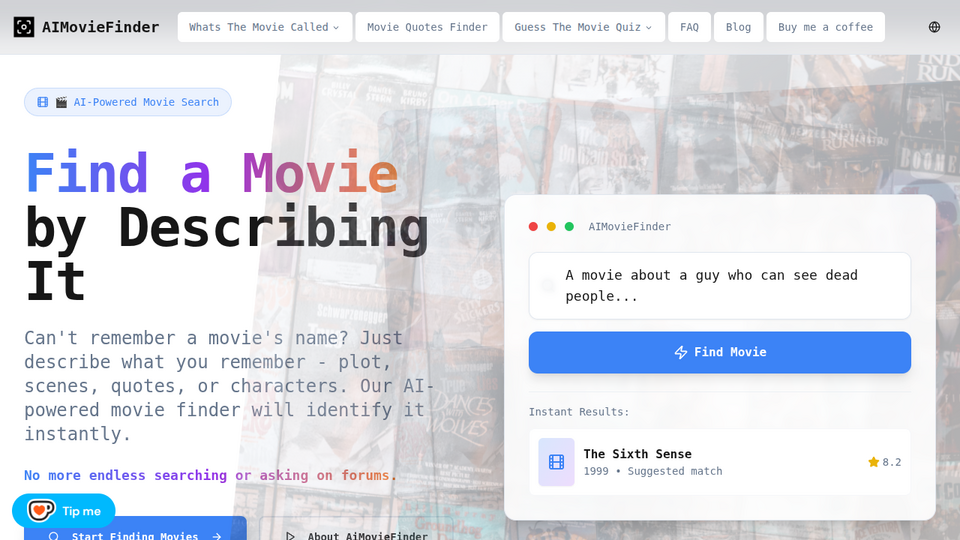Image resolution: width=960 pixels, height=540 pixels.
Task: Open Buy me a coffee link
Action: coord(825,27)
